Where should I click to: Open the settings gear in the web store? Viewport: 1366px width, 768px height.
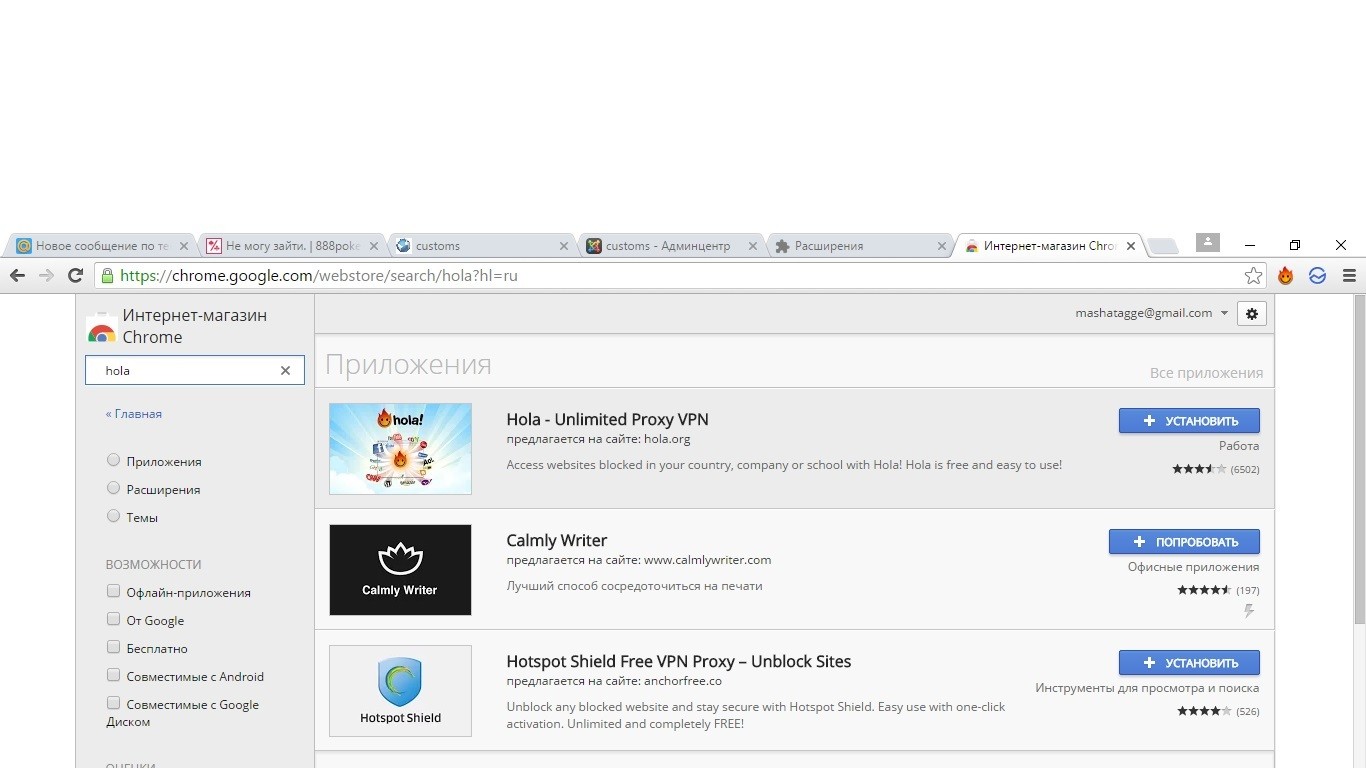1252,313
